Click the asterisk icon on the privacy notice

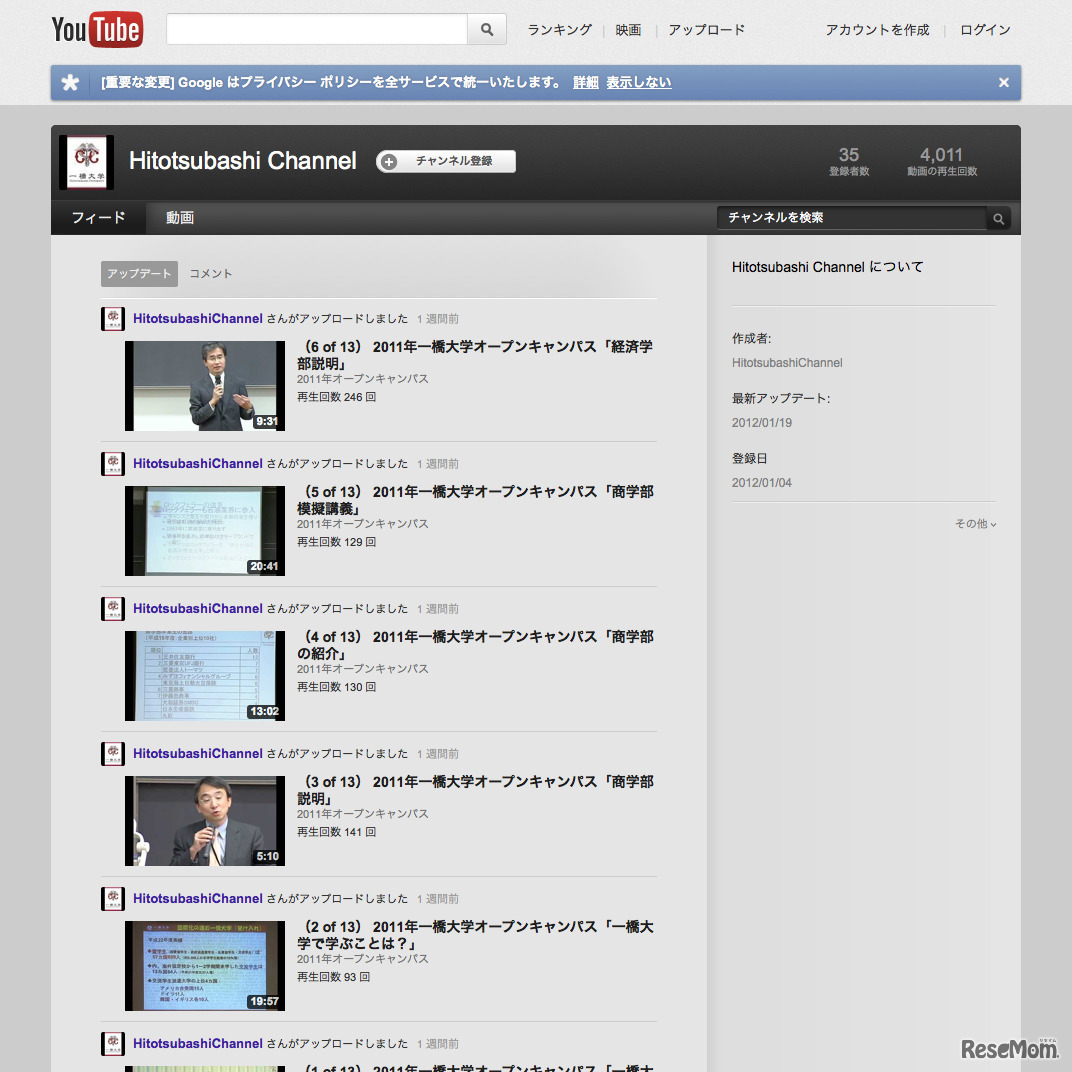pos(70,82)
